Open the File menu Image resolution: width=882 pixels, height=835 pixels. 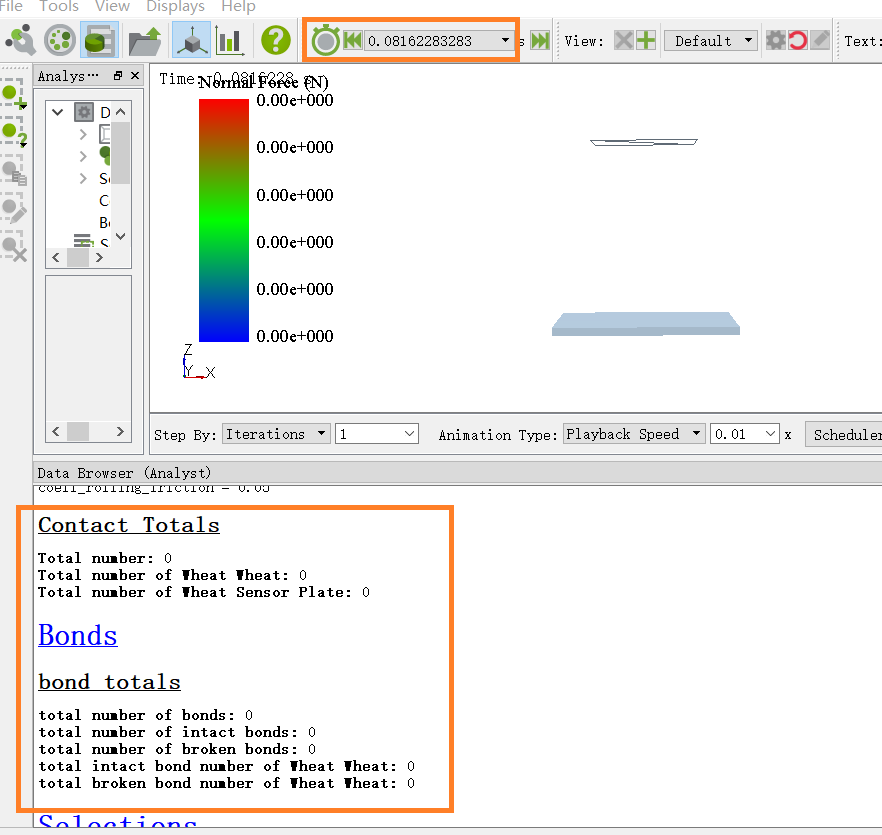11,6
